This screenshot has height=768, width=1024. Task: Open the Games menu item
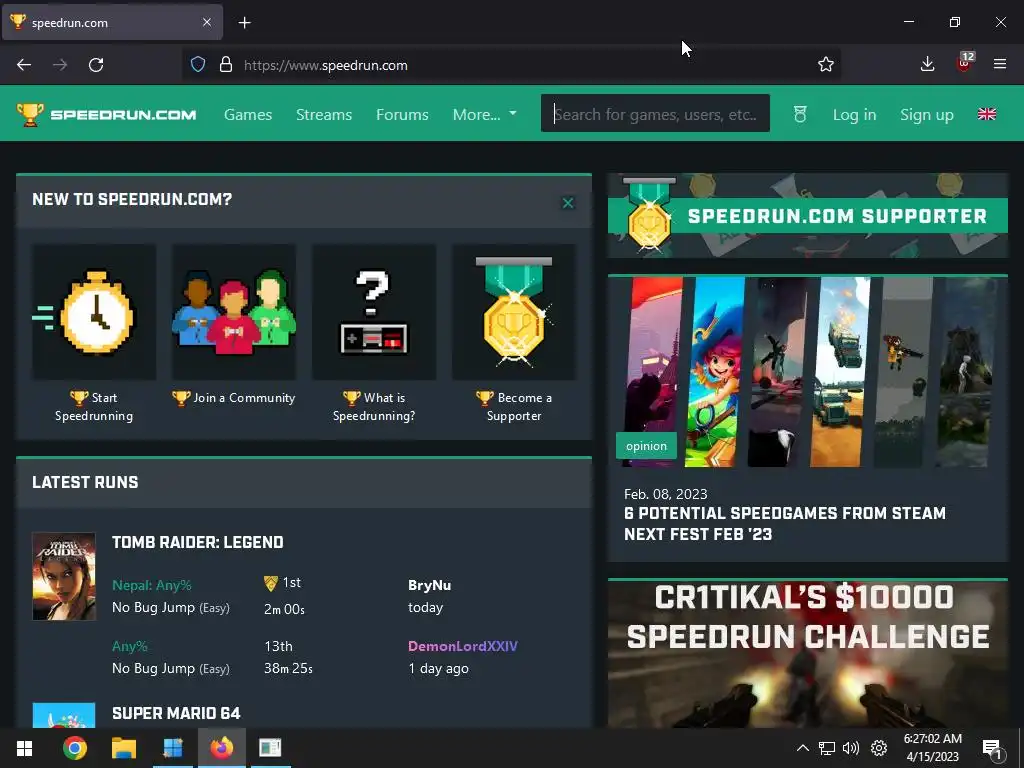click(x=248, y=114)
